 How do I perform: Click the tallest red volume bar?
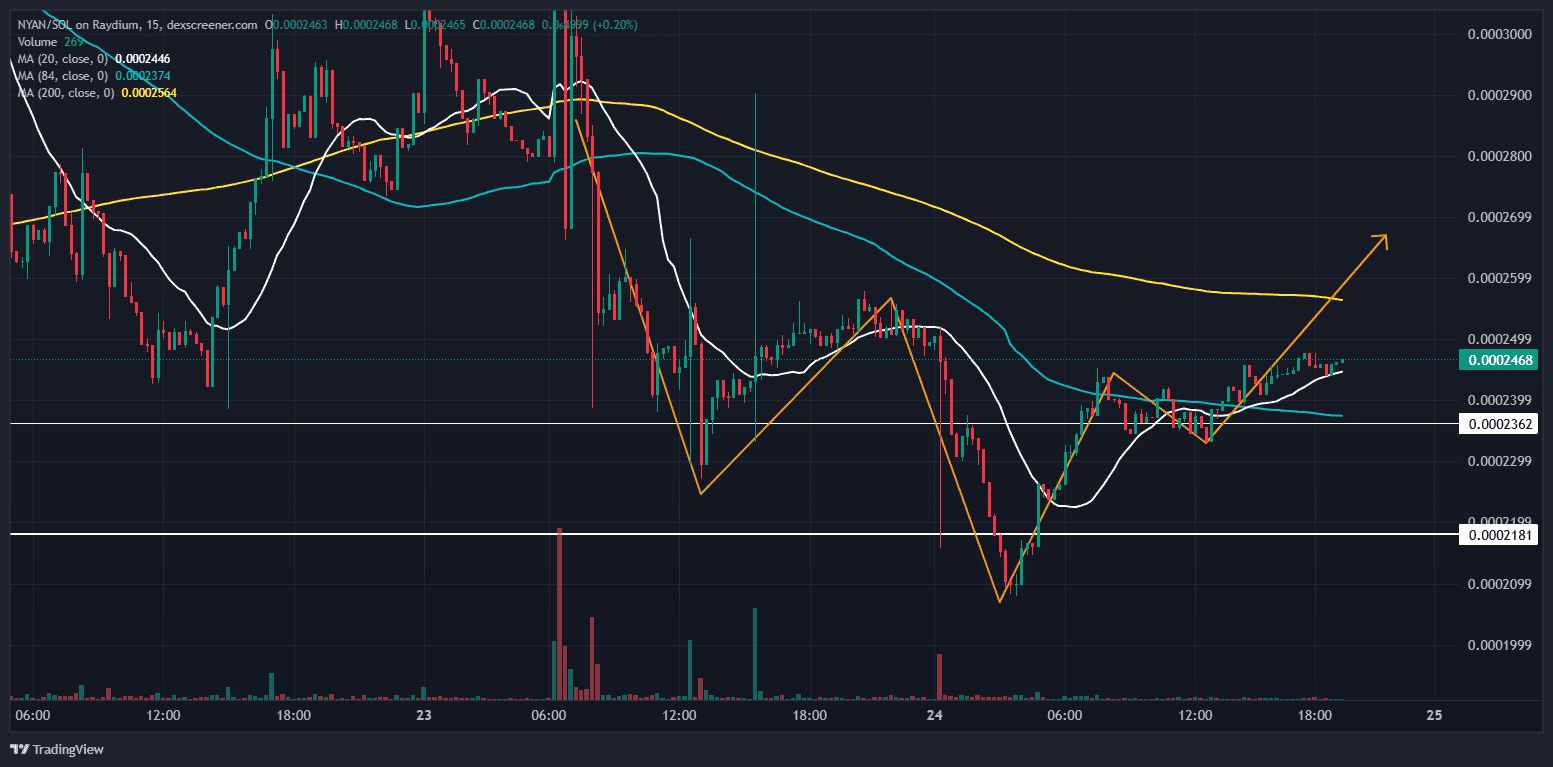tap(559, 612)
